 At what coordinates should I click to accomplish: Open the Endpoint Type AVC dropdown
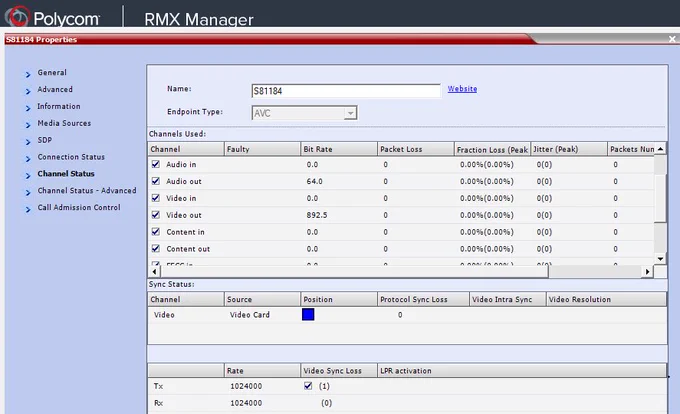(304, 113)
